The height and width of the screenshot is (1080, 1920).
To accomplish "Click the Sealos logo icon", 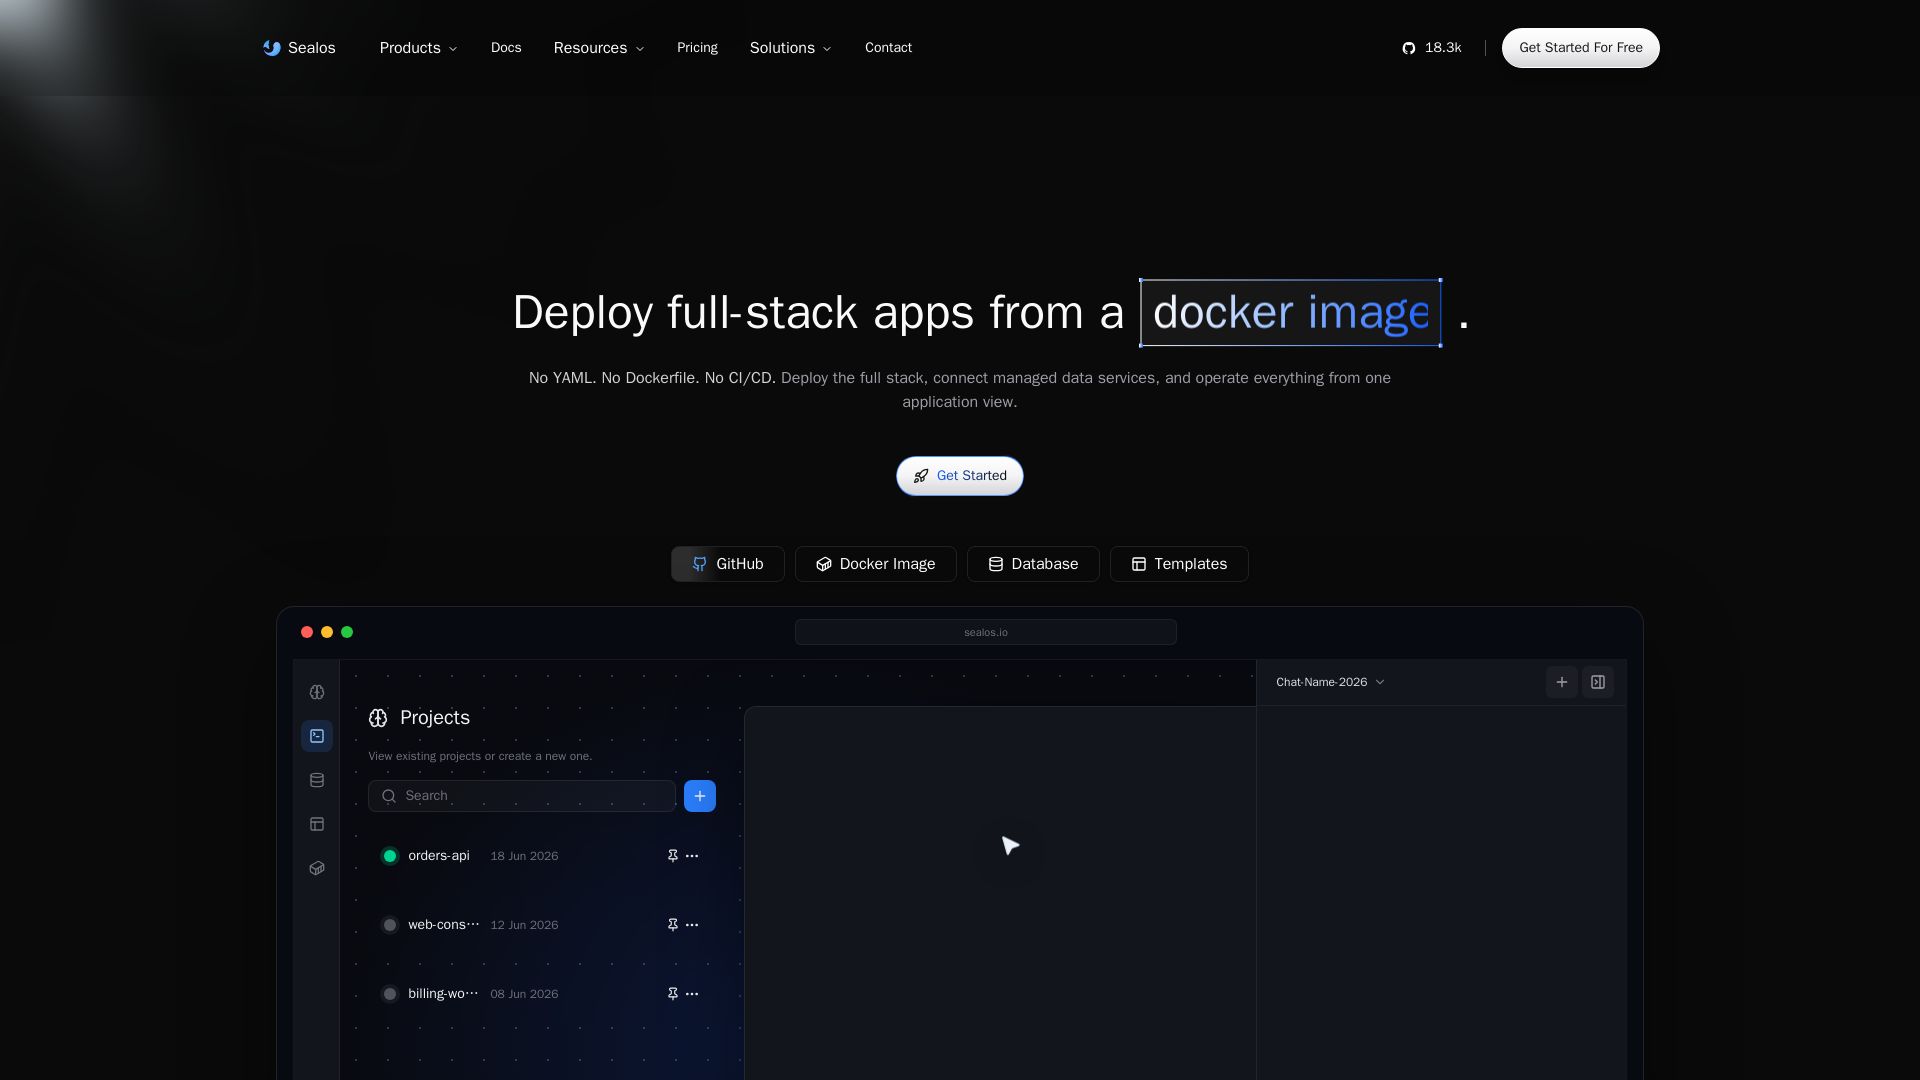I will click(272, 48).
